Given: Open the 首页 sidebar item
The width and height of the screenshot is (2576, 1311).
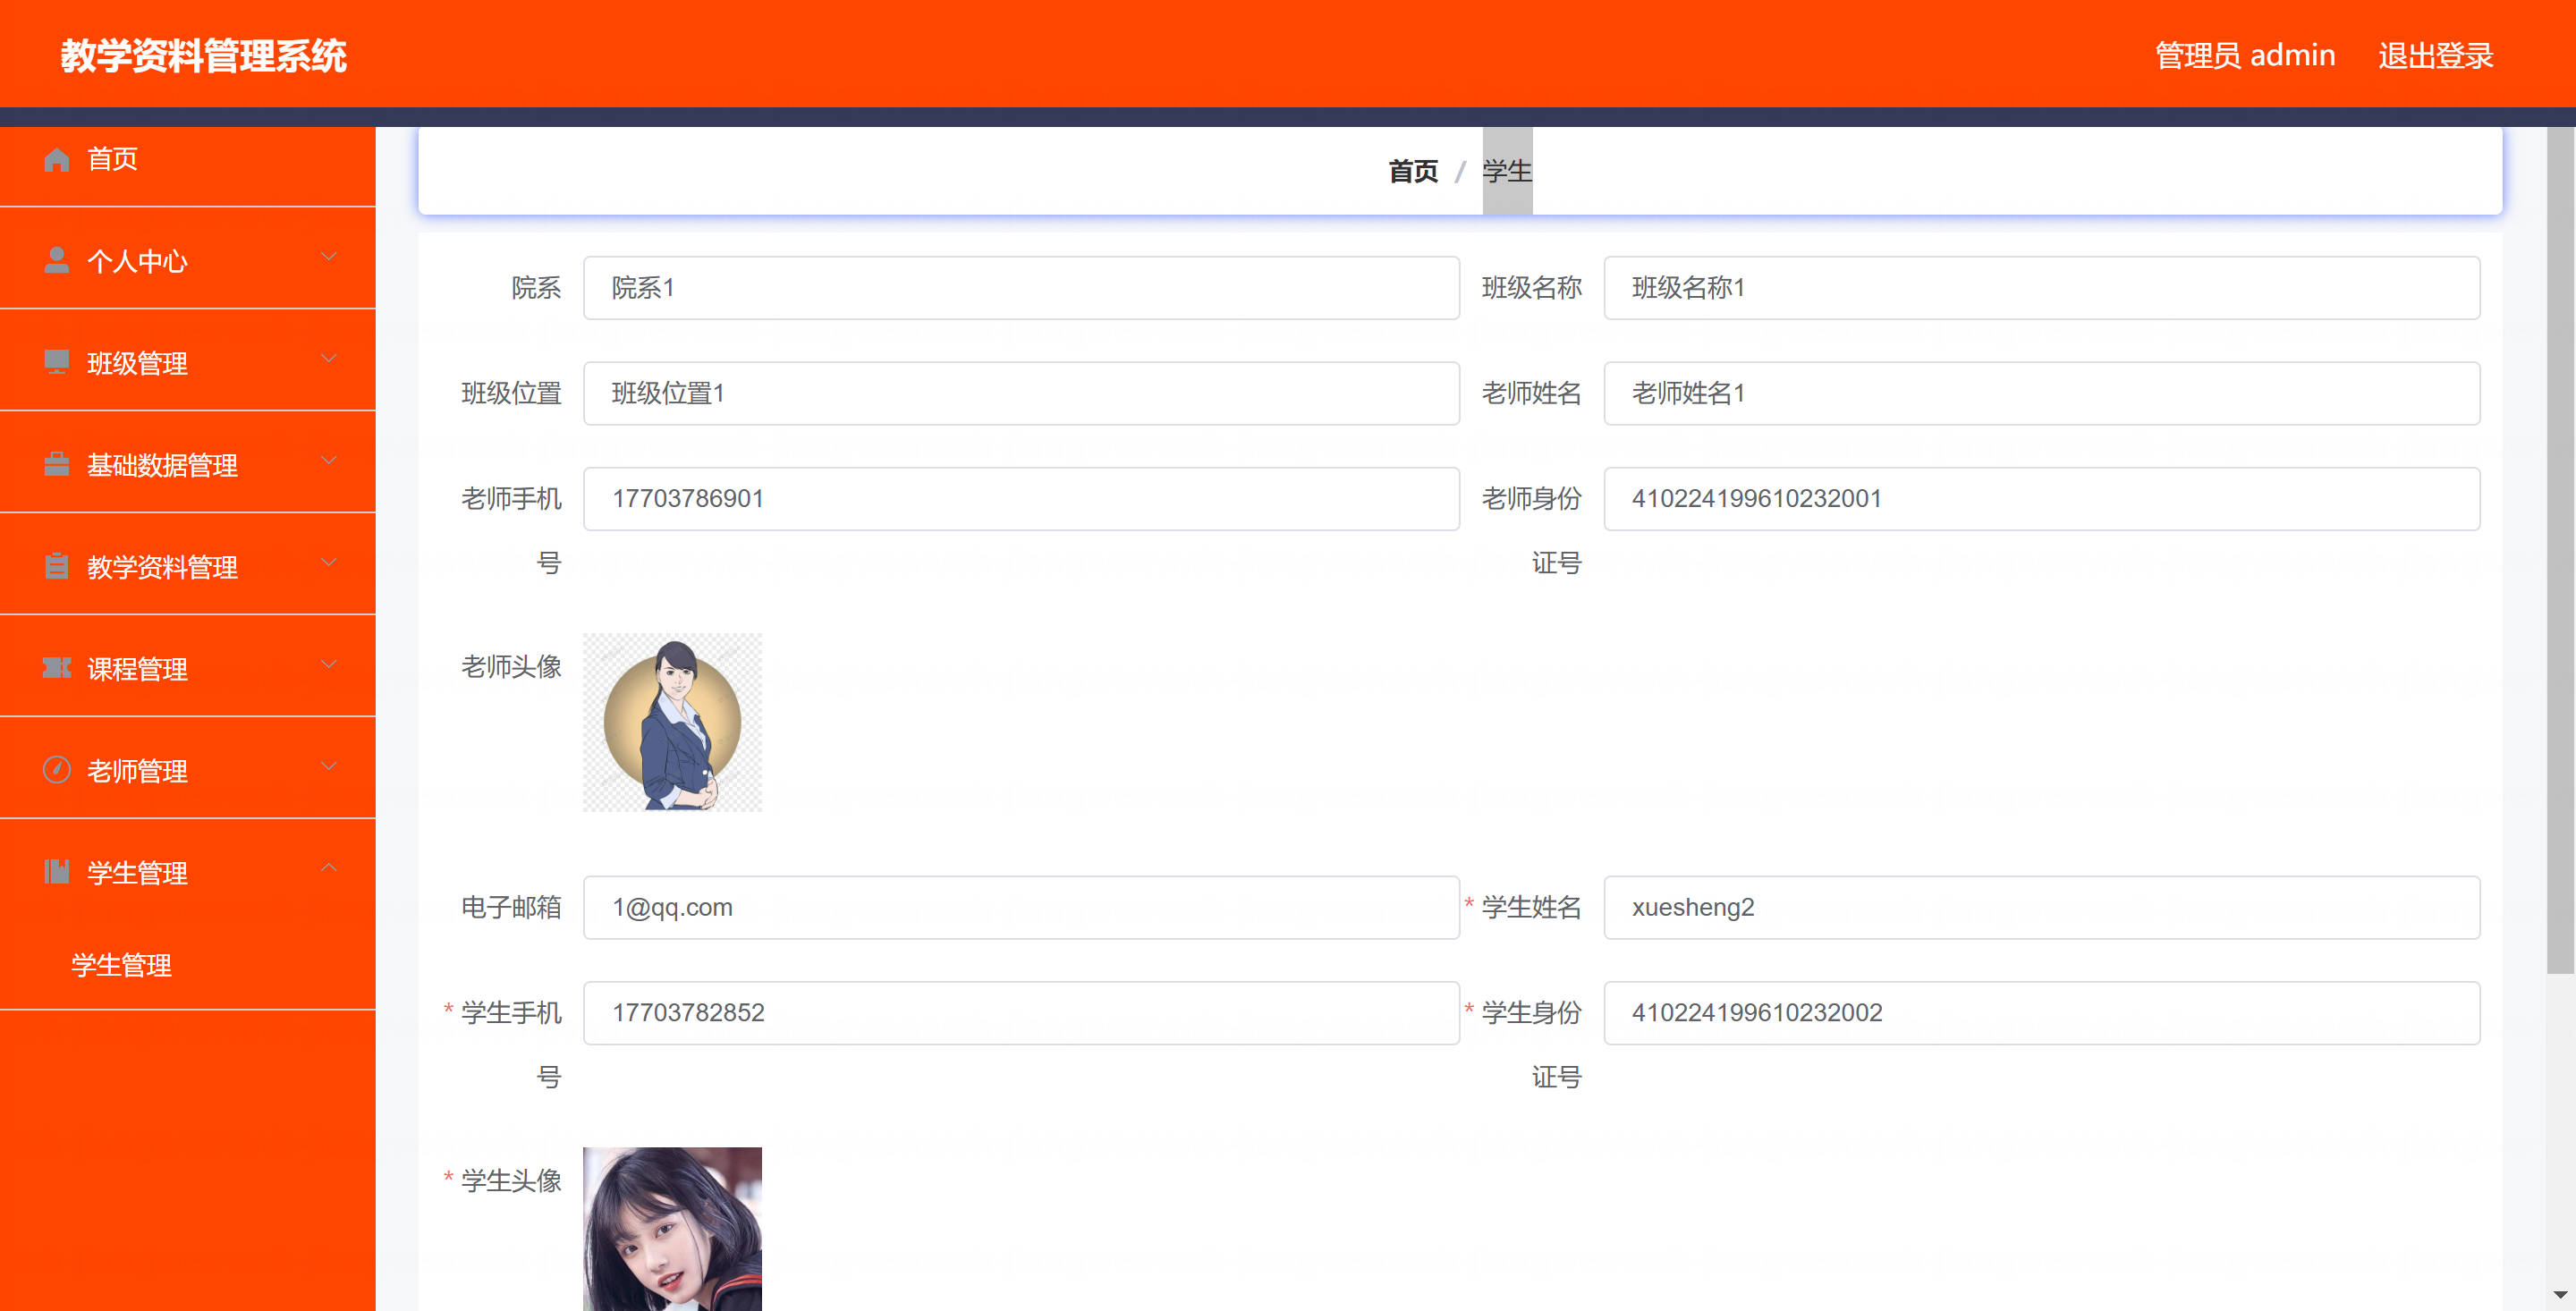Looking at the screenshot, I should [x=188, y=159].
